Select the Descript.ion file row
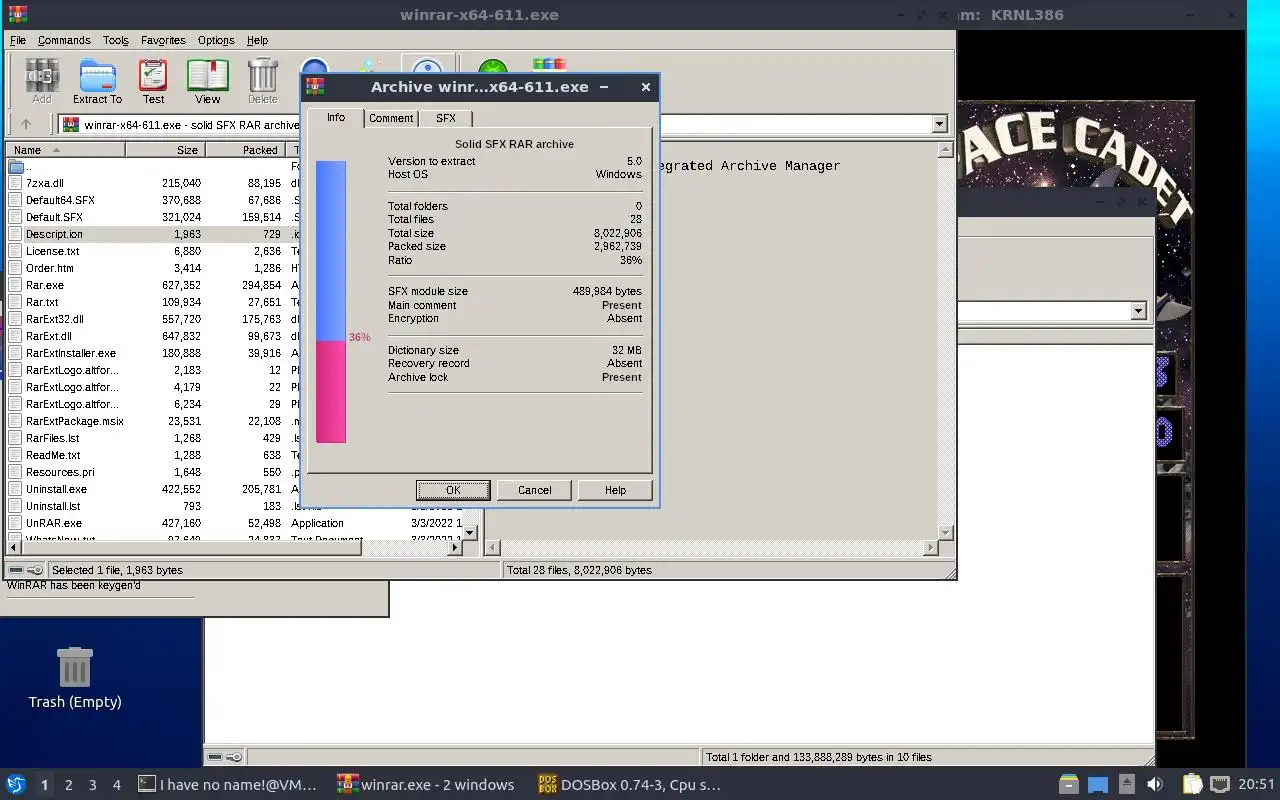The width and height of the screenshot is (1280, 800). coord(152,234)
